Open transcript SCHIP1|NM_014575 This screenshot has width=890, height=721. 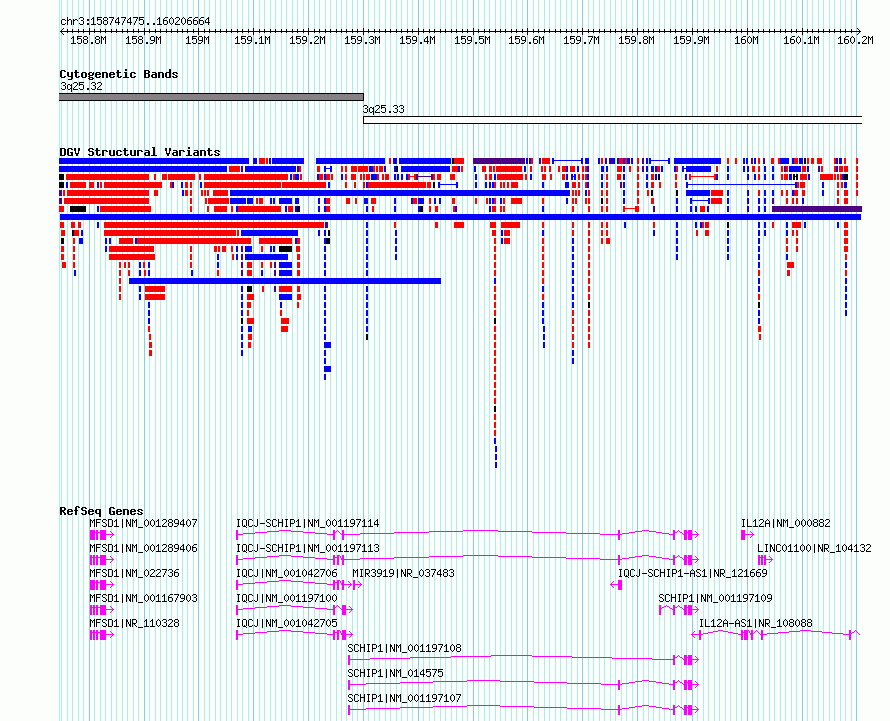396,673
